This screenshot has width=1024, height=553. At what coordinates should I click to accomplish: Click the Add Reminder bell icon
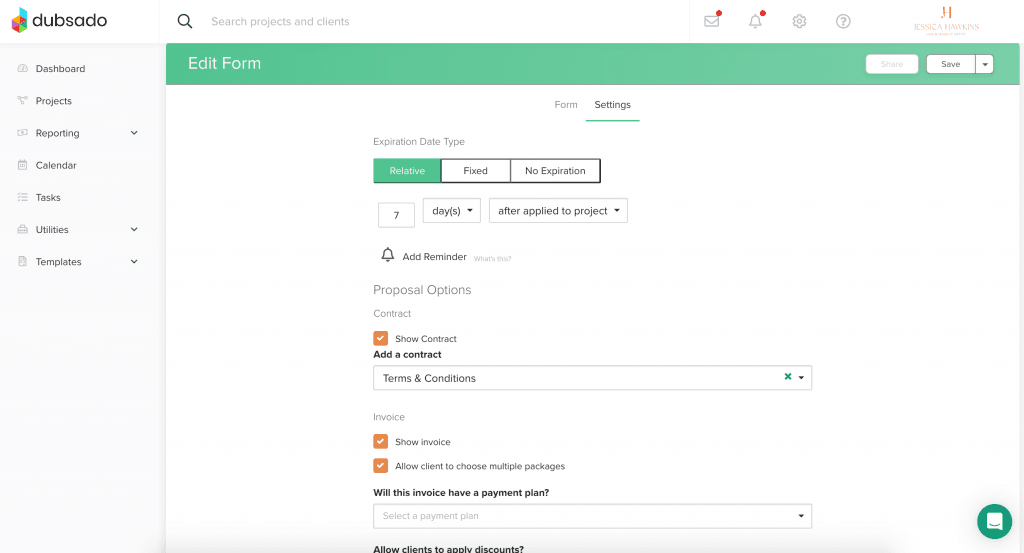coord(387,255)
